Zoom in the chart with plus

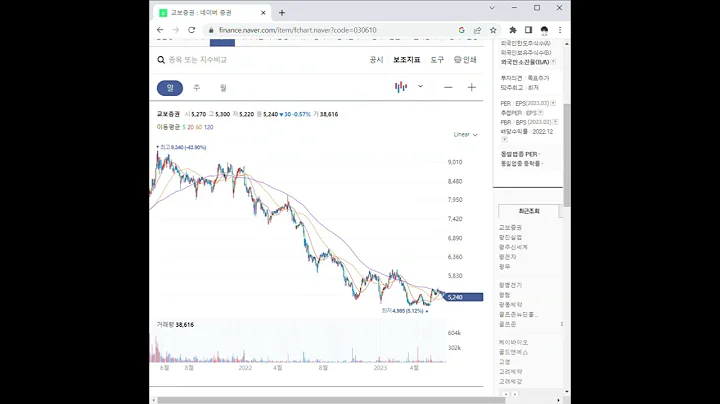point(472,87)
